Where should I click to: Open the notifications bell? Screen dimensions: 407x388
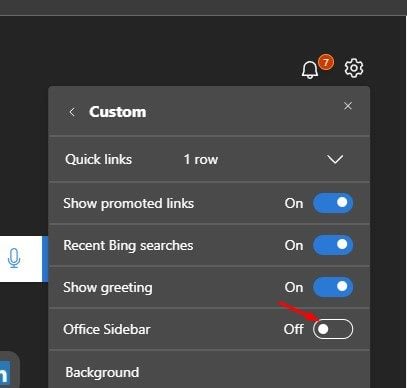[x=310, y=70]
